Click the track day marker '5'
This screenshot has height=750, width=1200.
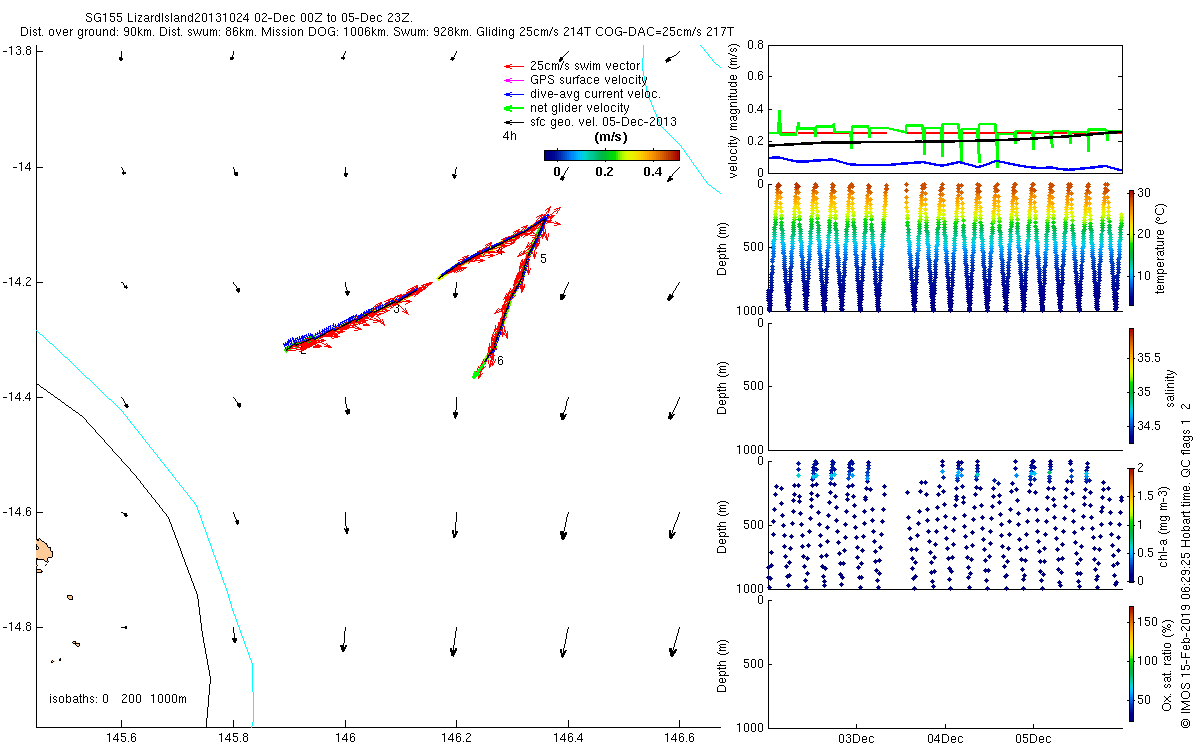543,259
